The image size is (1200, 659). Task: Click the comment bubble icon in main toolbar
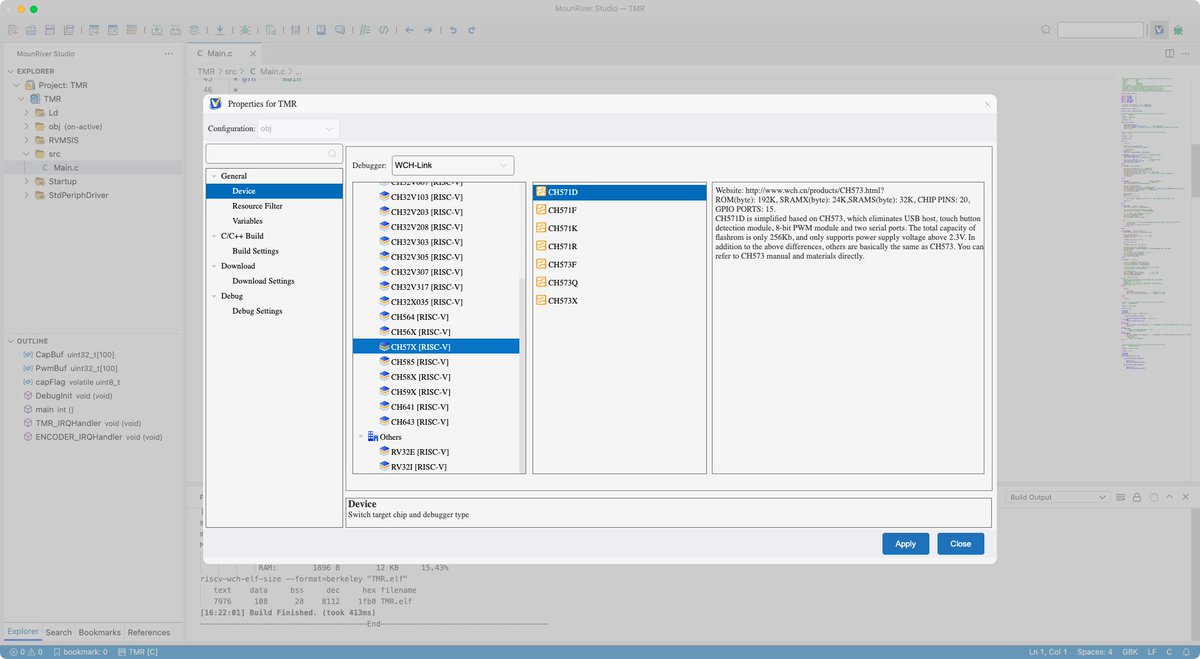point(340,30)
